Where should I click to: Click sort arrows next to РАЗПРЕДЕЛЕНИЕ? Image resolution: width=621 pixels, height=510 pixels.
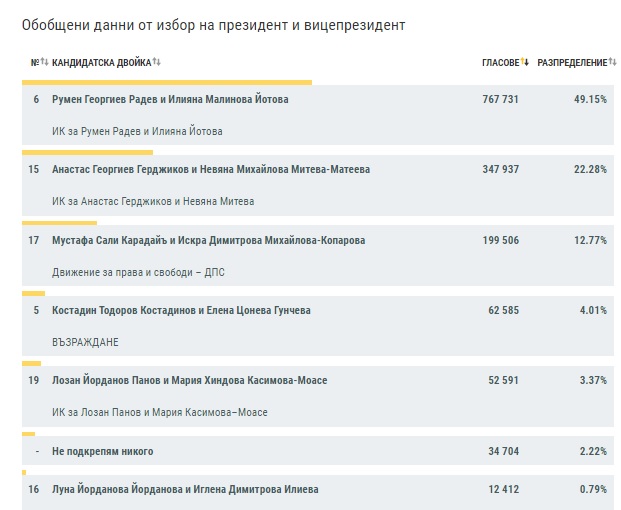tap(612, 62)
